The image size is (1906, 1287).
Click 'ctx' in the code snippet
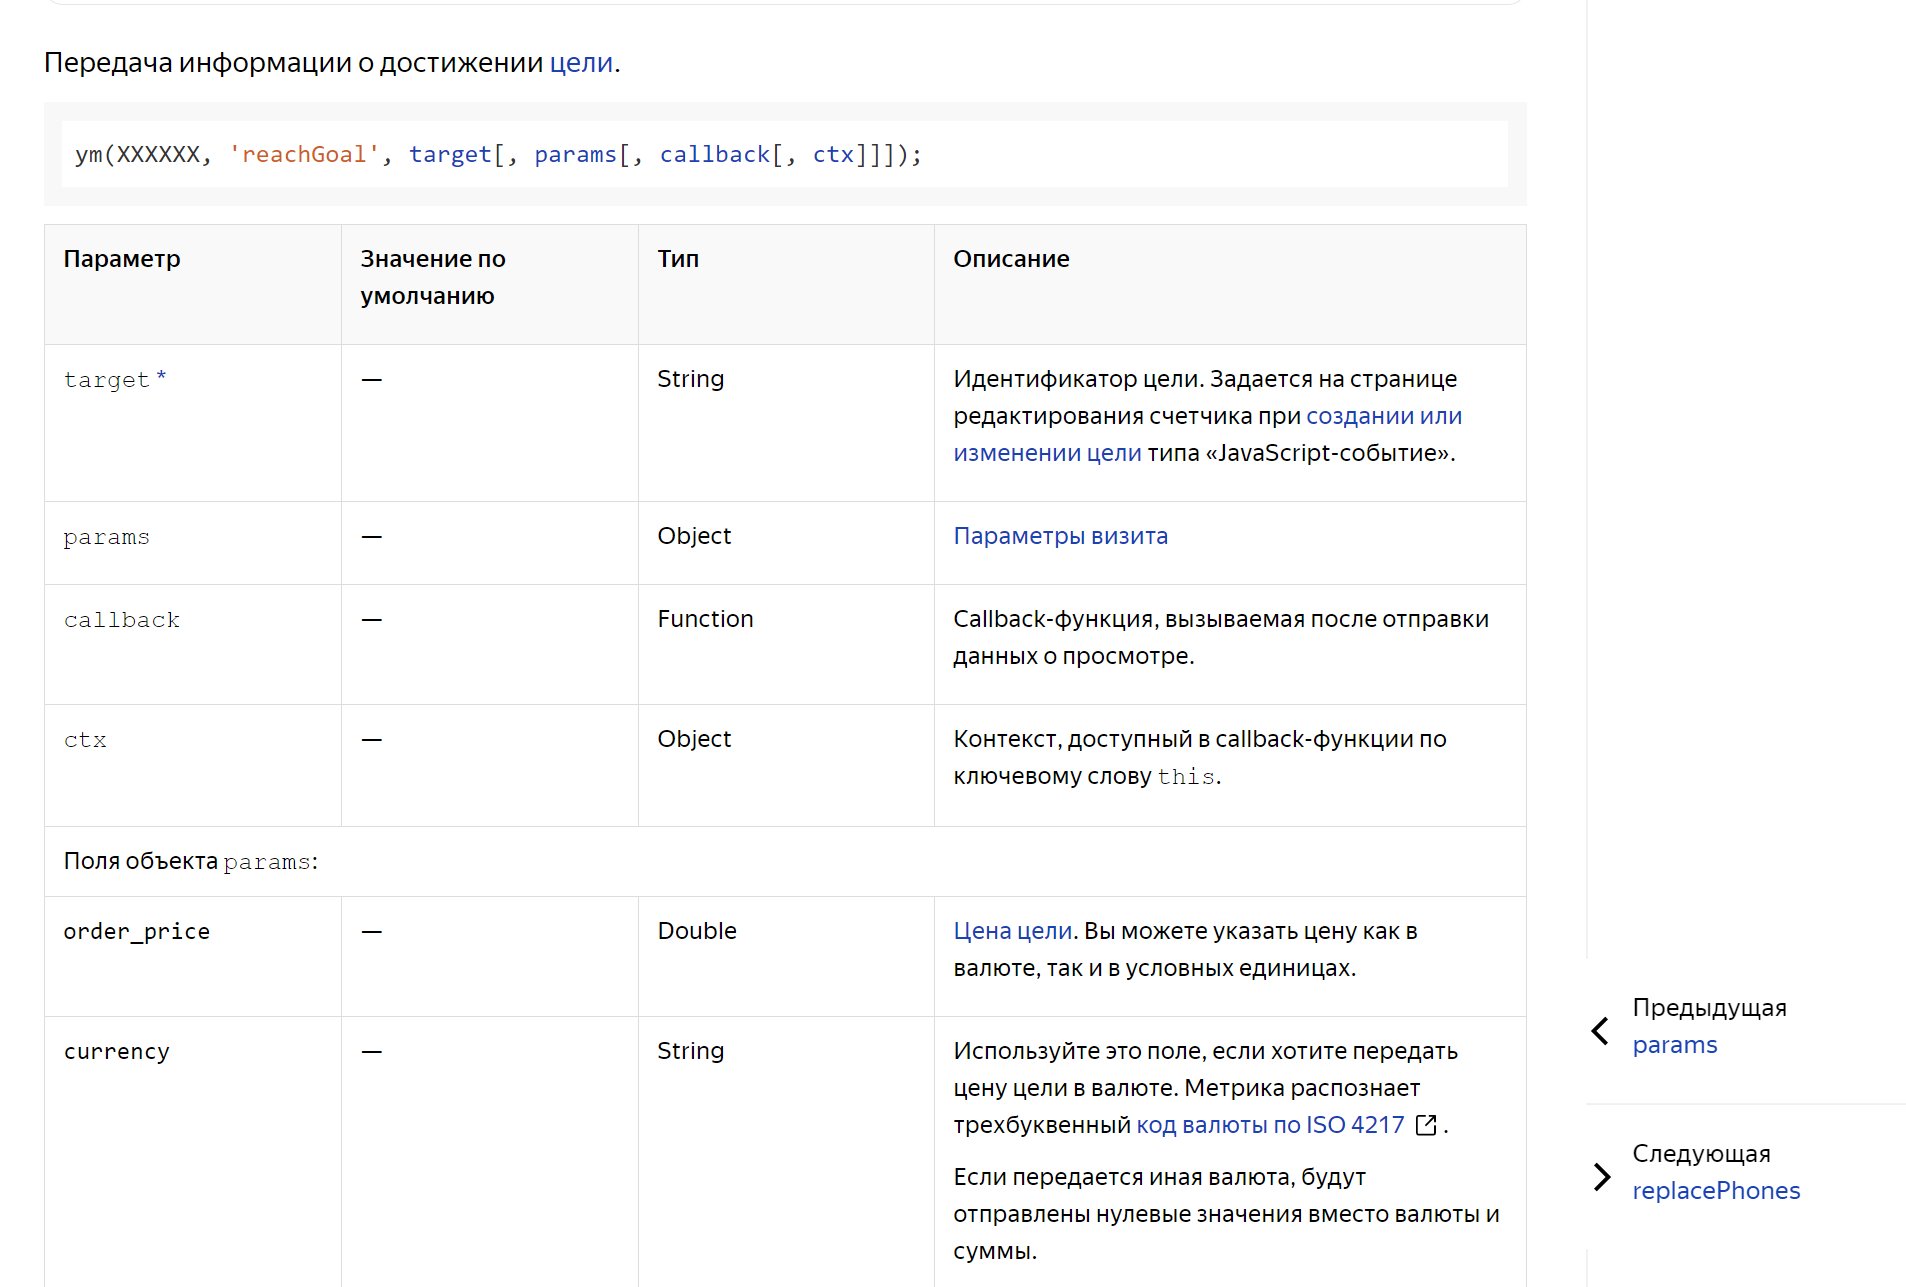click(833, 155)
